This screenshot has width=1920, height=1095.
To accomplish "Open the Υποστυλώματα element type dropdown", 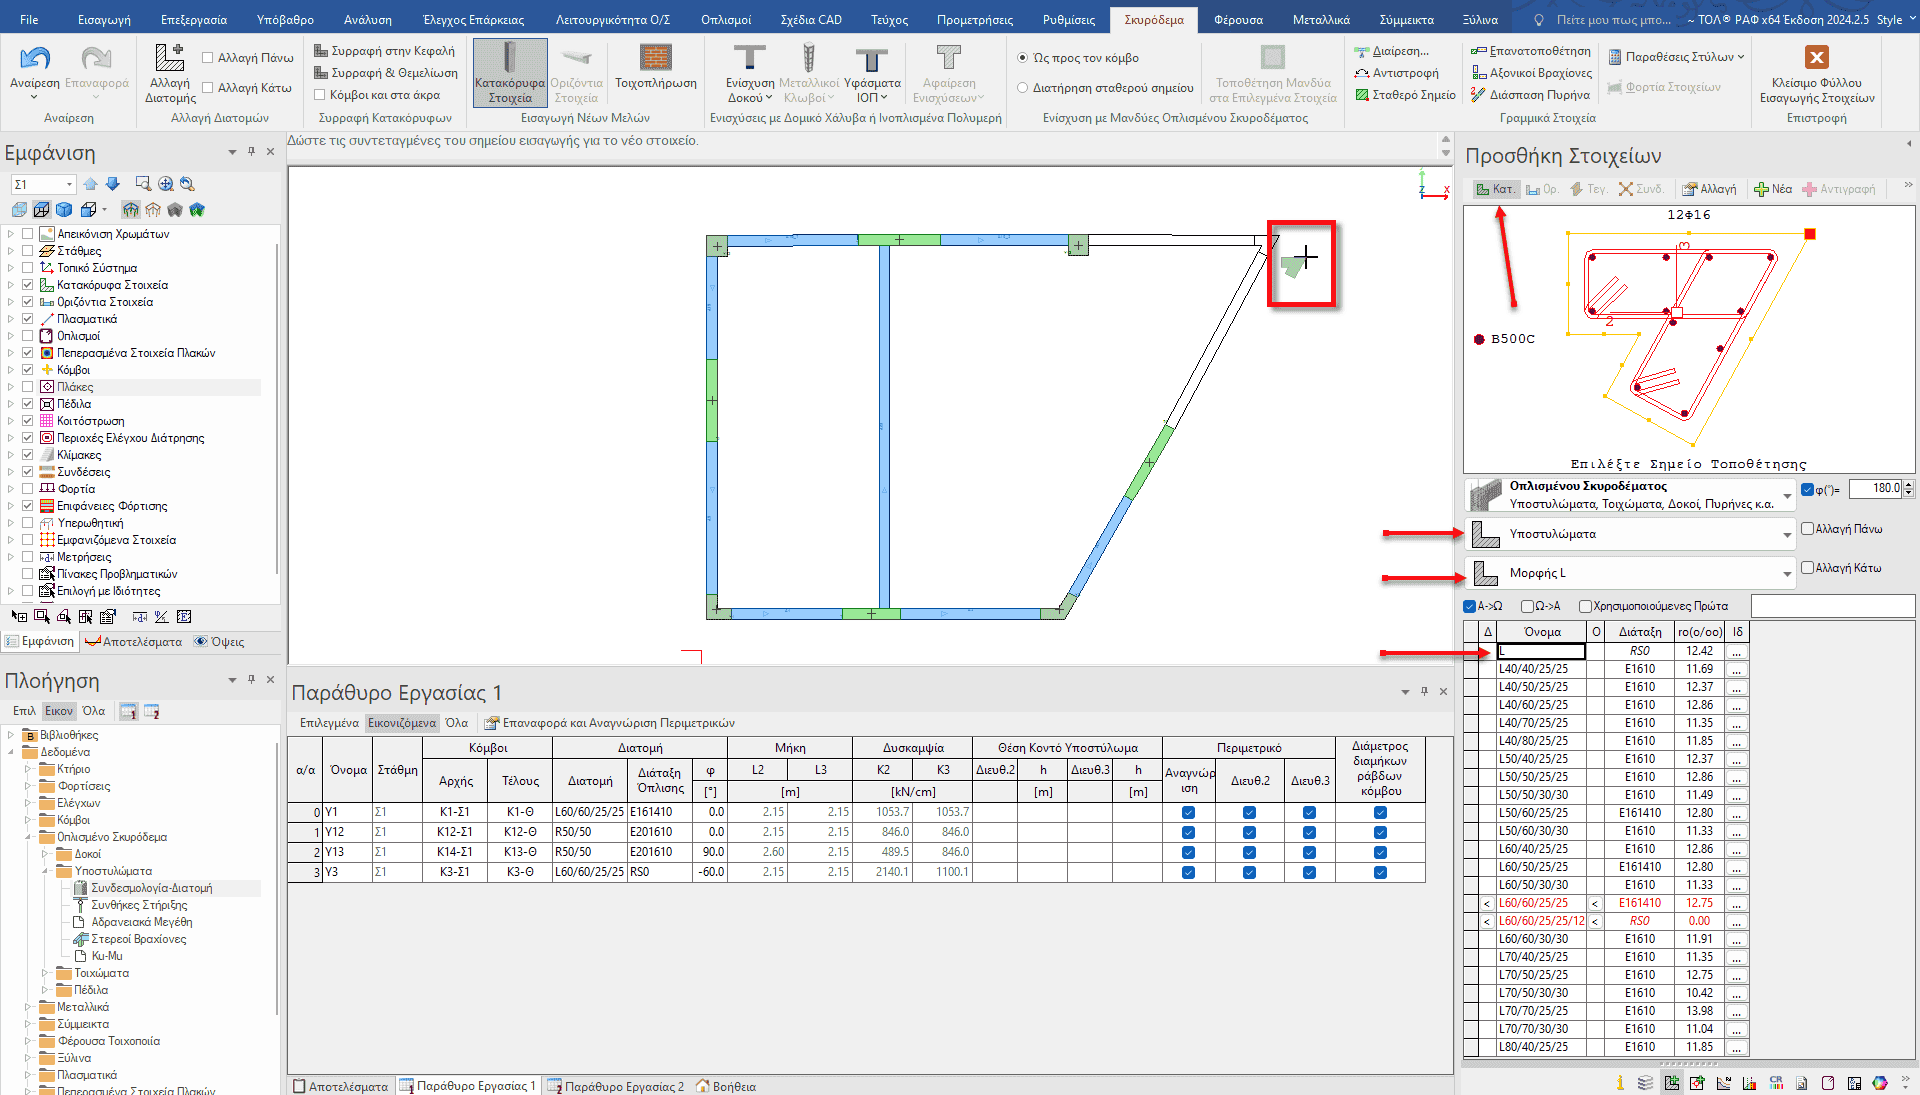I will [1787, 535].
